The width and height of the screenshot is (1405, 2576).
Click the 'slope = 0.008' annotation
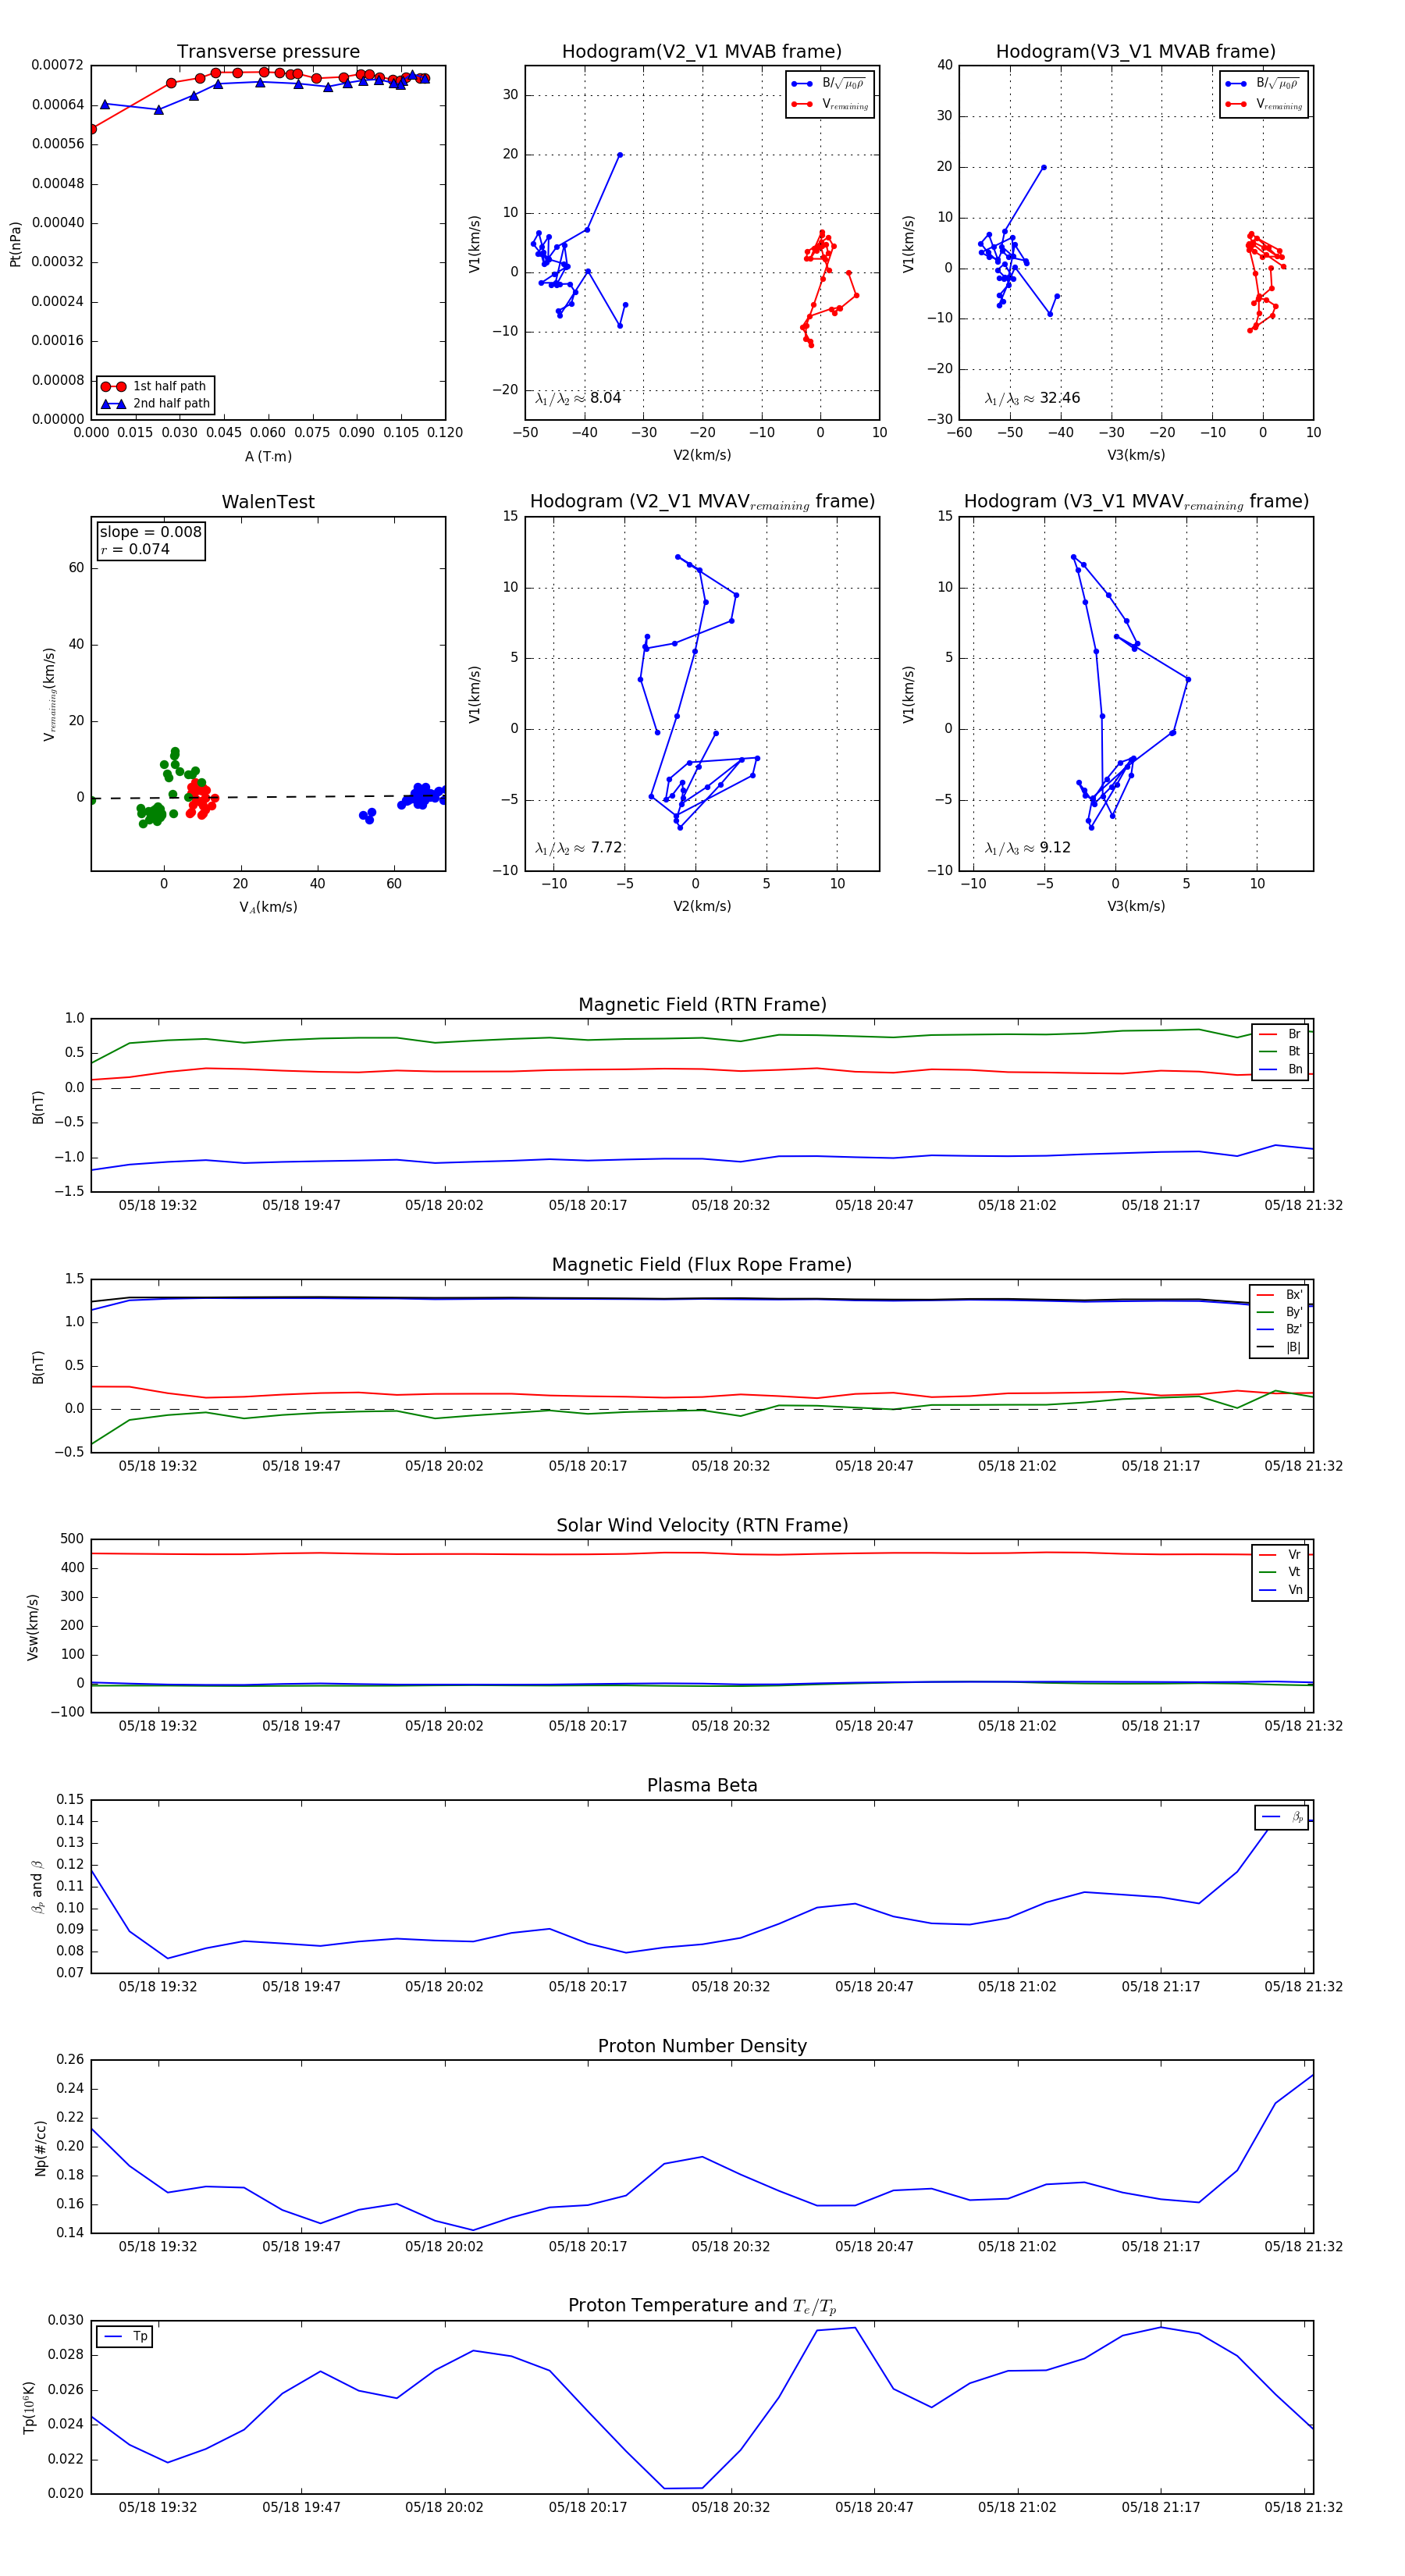151,532
